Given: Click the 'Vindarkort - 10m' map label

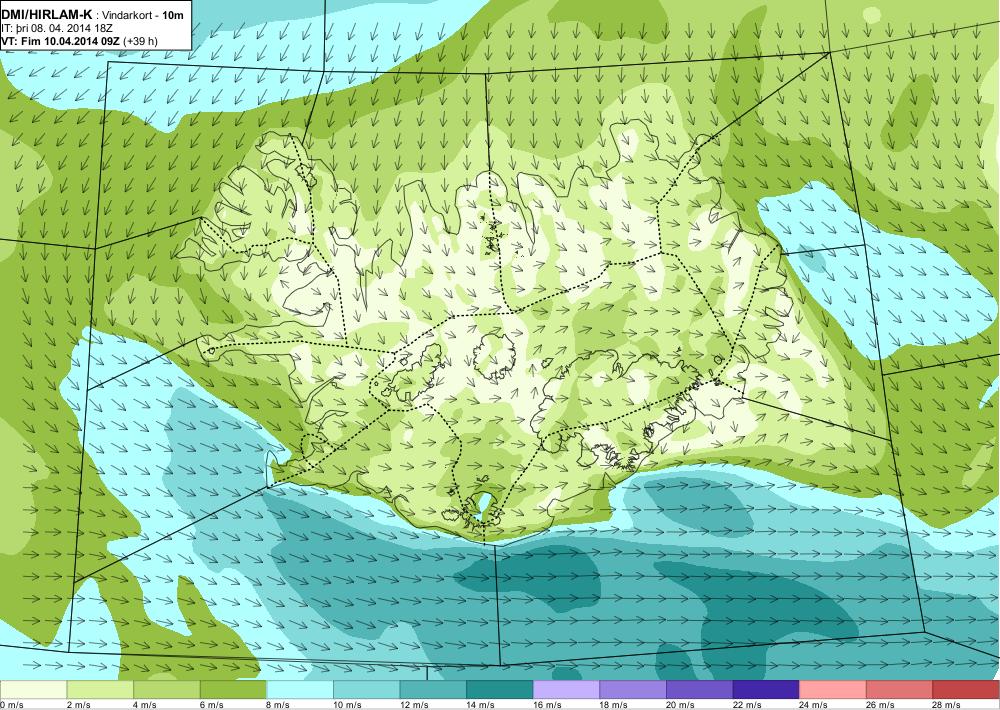Looking at the screenshot, I should click(x=143, y=15).
